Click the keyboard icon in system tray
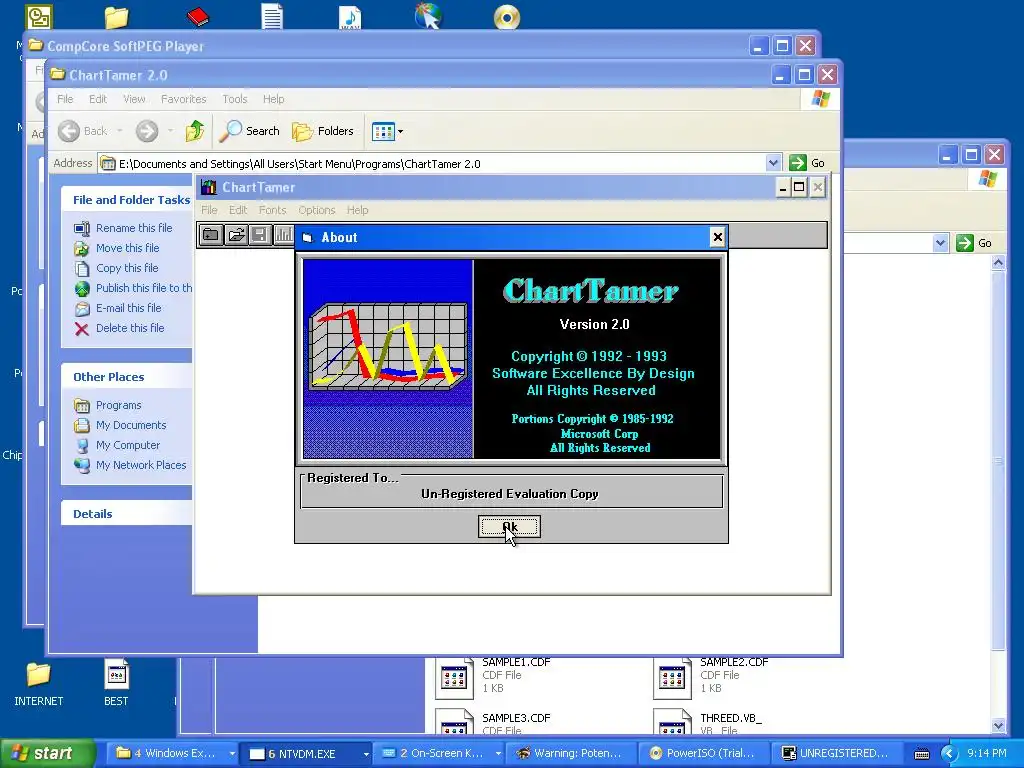 [x=921, y=754]
